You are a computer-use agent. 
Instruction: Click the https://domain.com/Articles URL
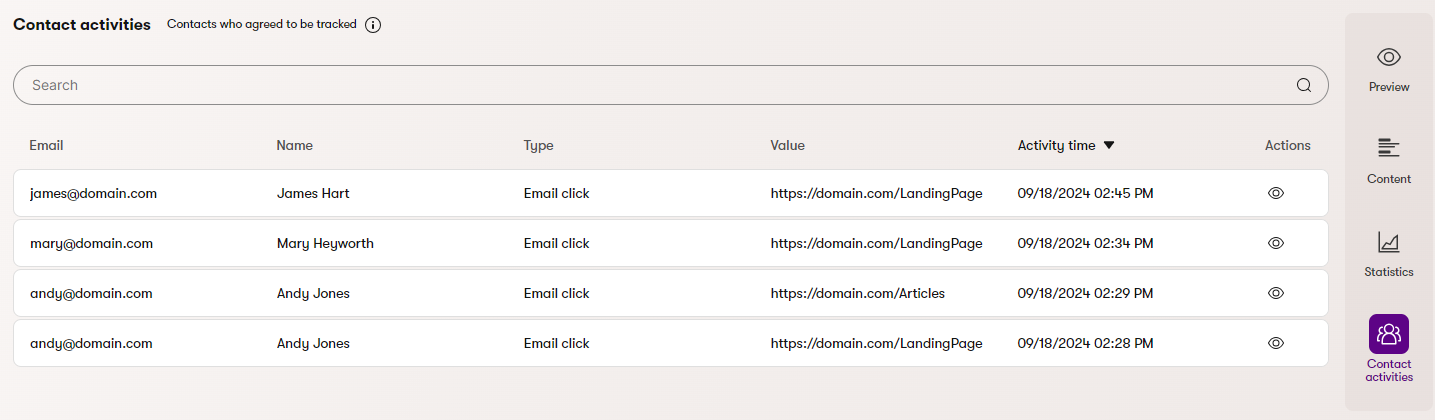click(857, 293)
